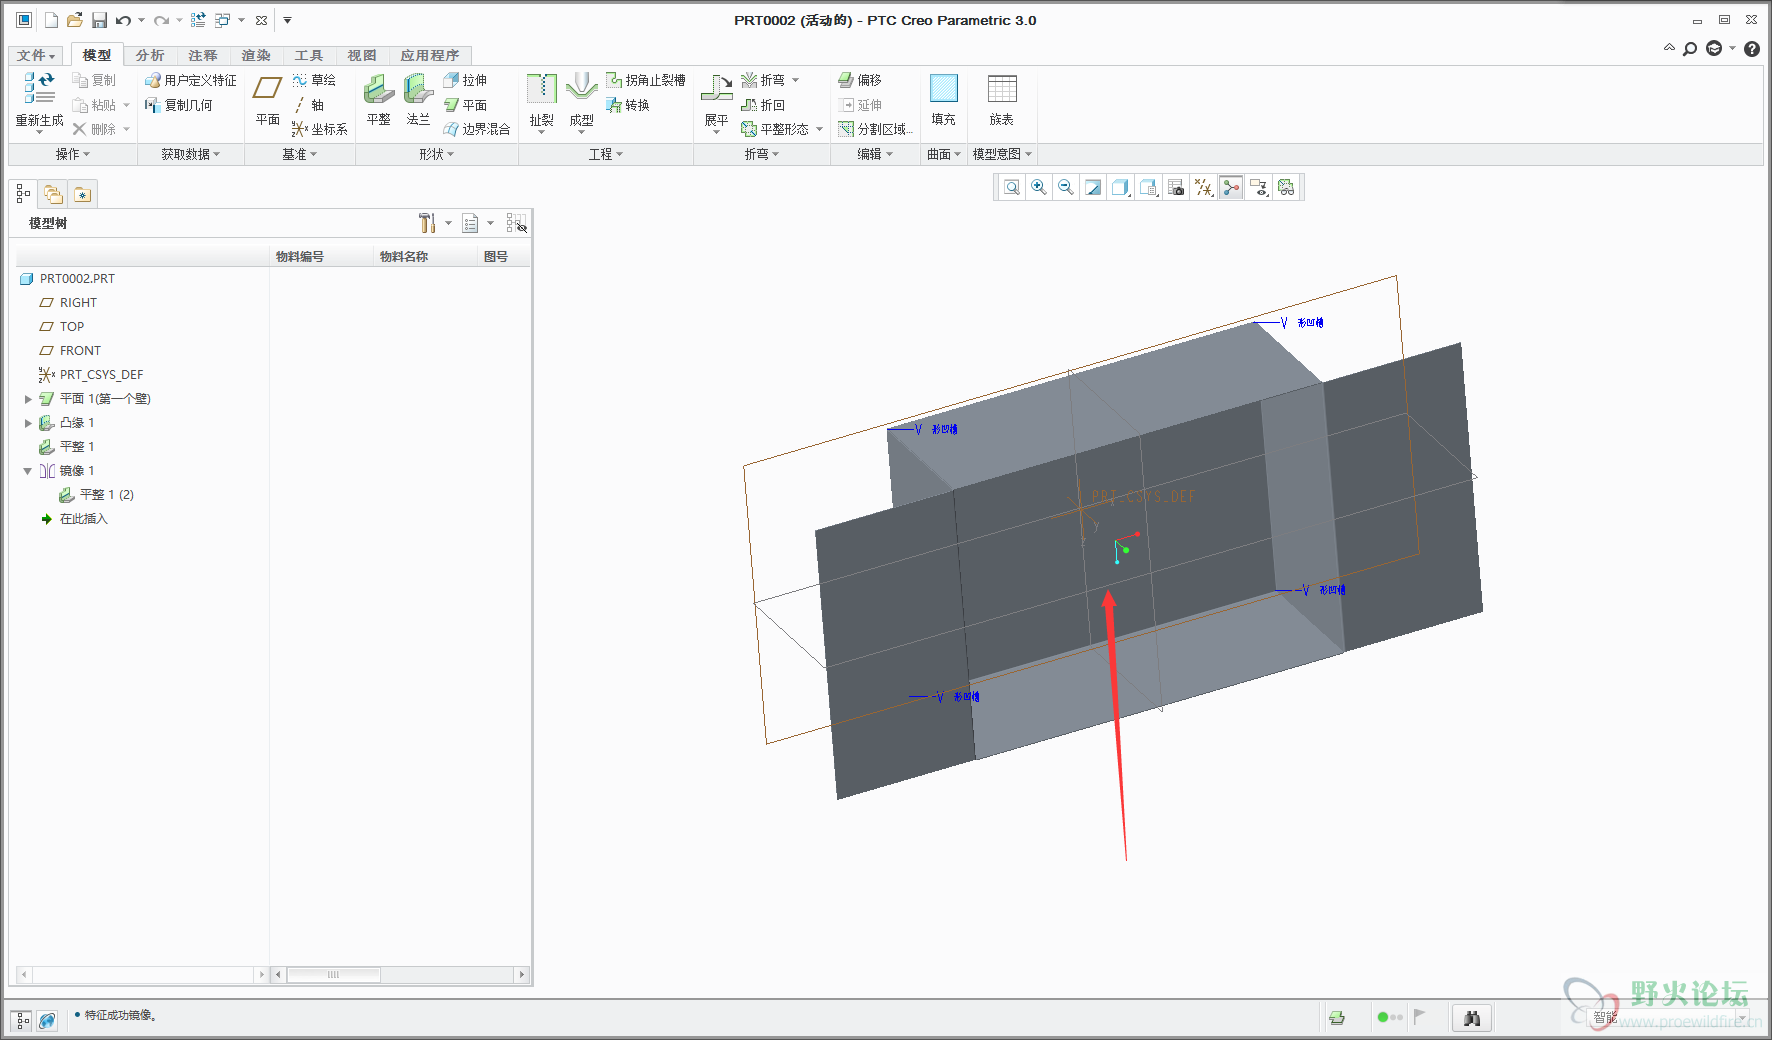
Task: Open a file using the folder icon
Action: pos(75,20)
